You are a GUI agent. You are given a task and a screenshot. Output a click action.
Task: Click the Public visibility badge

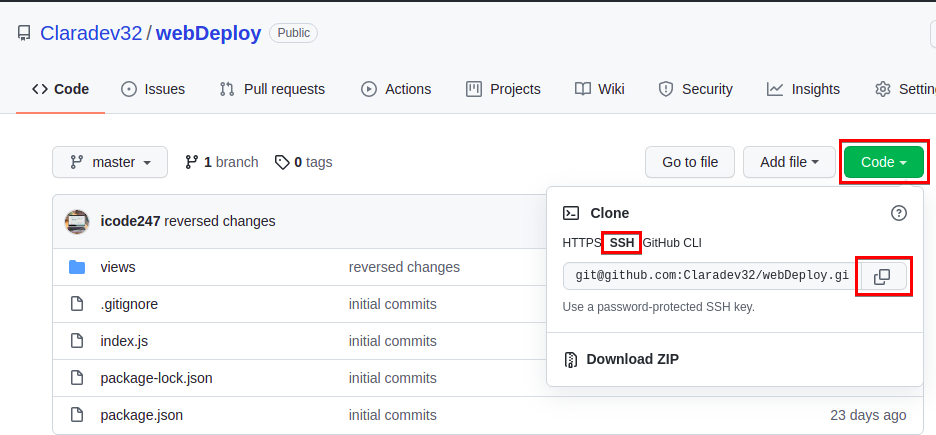coord(294,33)
